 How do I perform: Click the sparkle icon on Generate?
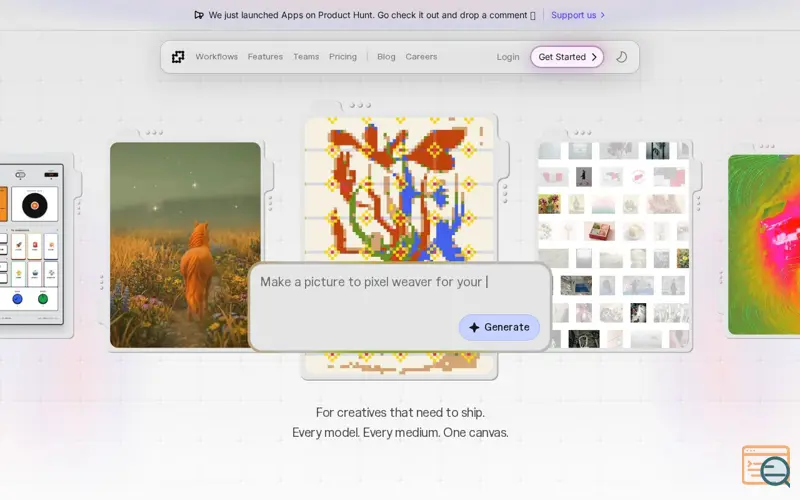(x=474, y=328)
